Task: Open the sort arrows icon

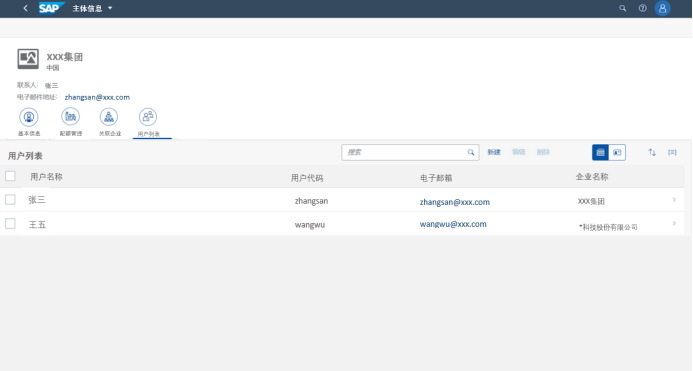Action: tap(652, 153)
